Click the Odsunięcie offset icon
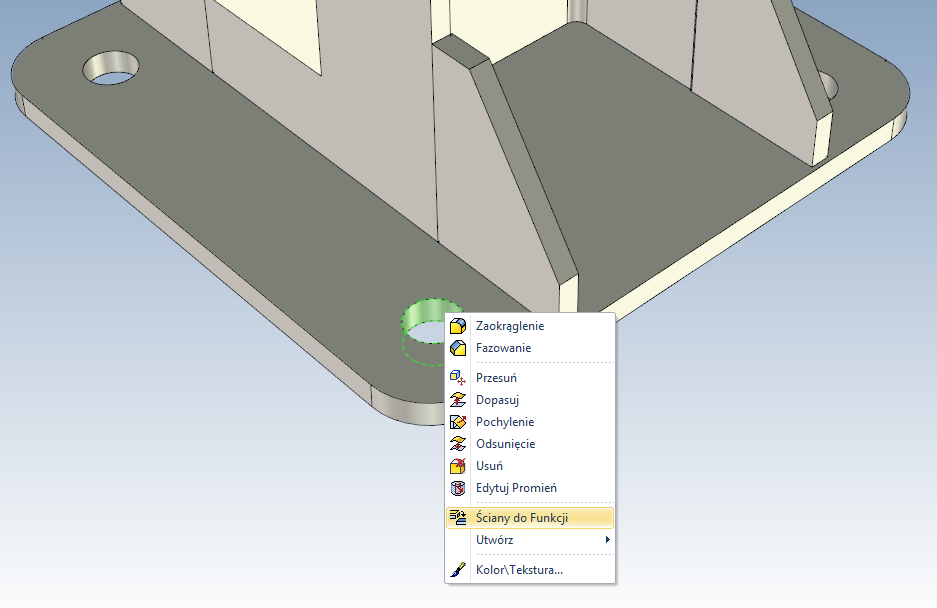This screenshot has height=608, width=937. point(458,444)
